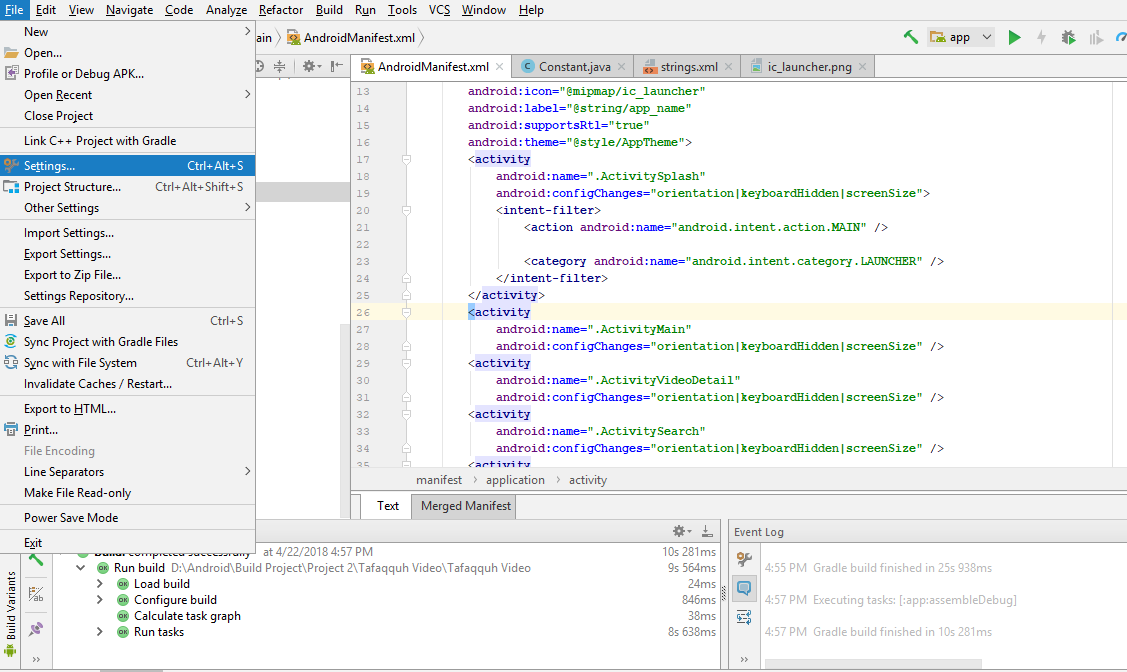
Task: Choose Export to Zip File...
Action: click(x=127, y=275)
